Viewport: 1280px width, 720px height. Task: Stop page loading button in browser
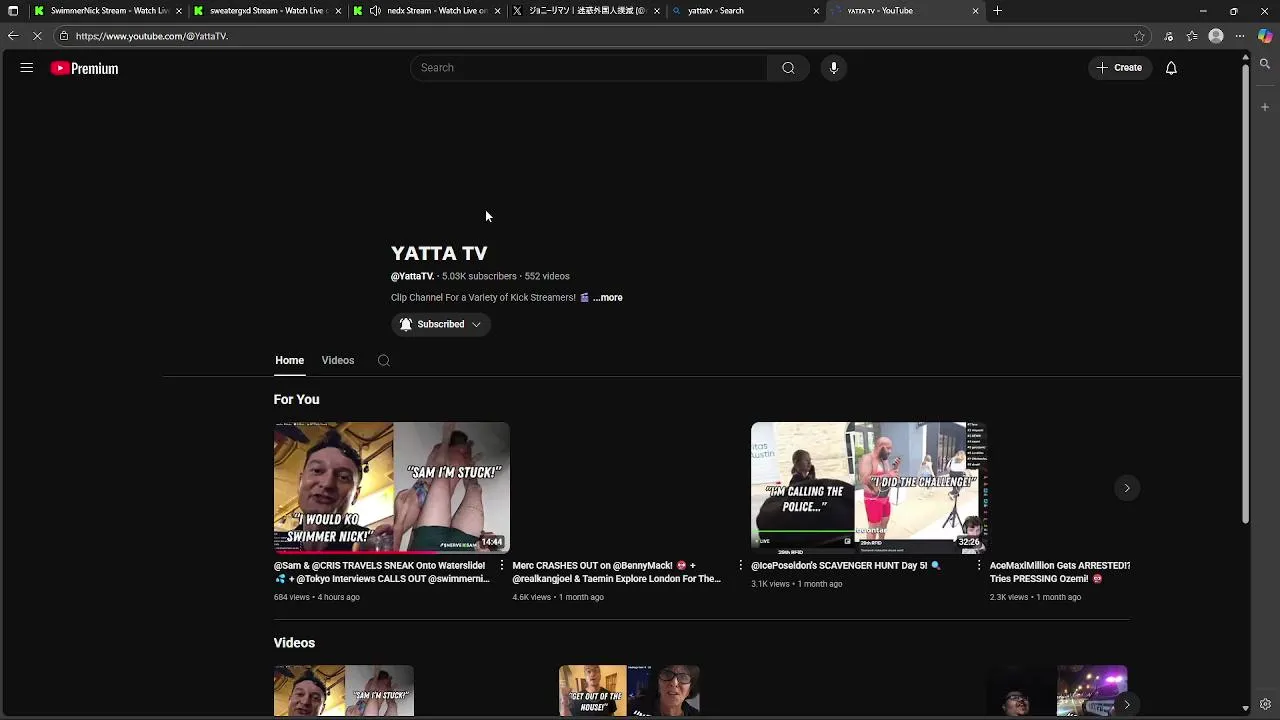(x=38, y=36)
